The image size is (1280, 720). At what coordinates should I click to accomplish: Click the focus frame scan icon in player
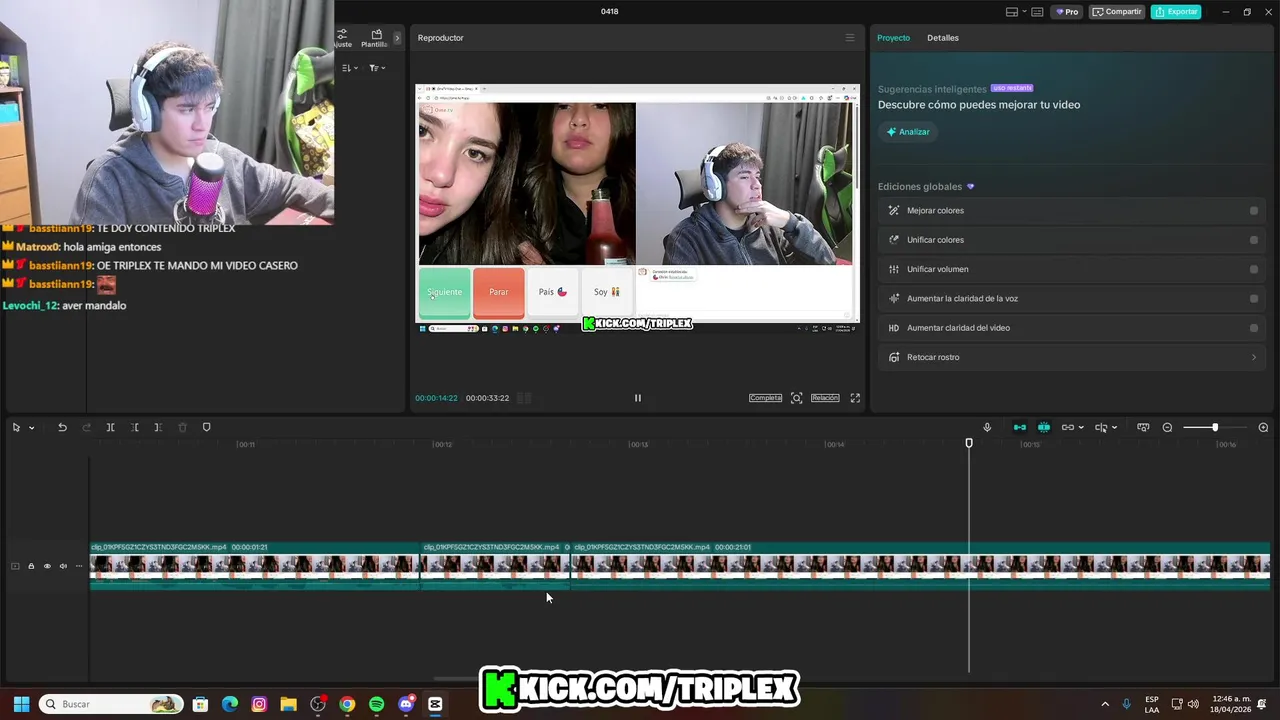click(x=797, y=398)
